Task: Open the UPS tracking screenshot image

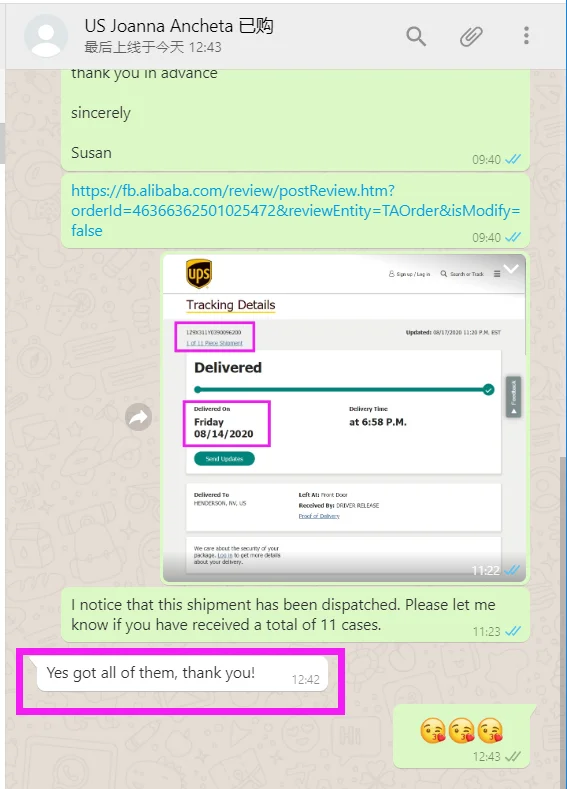Action: [344, 418]
